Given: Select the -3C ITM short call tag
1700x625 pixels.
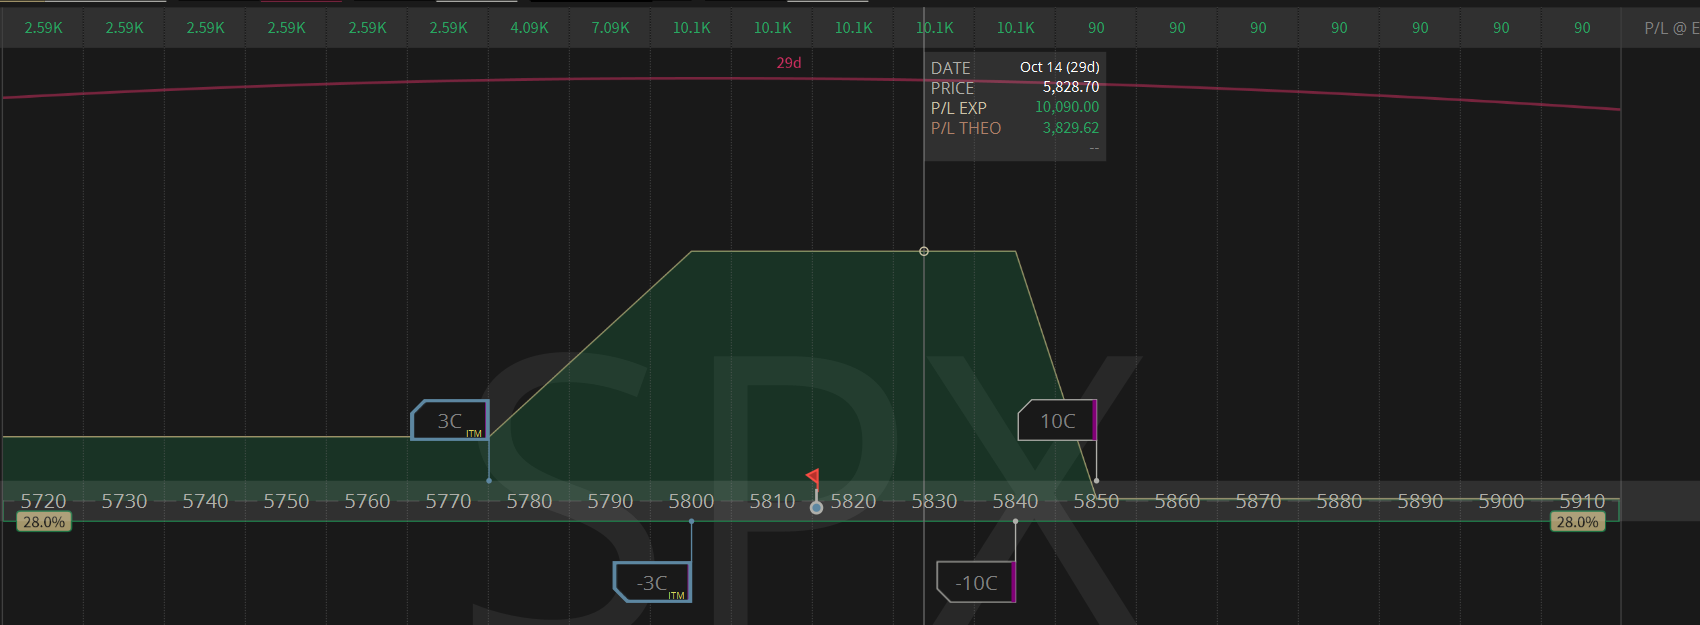Looking at the screenshot, I should click(x=652, y=582).
